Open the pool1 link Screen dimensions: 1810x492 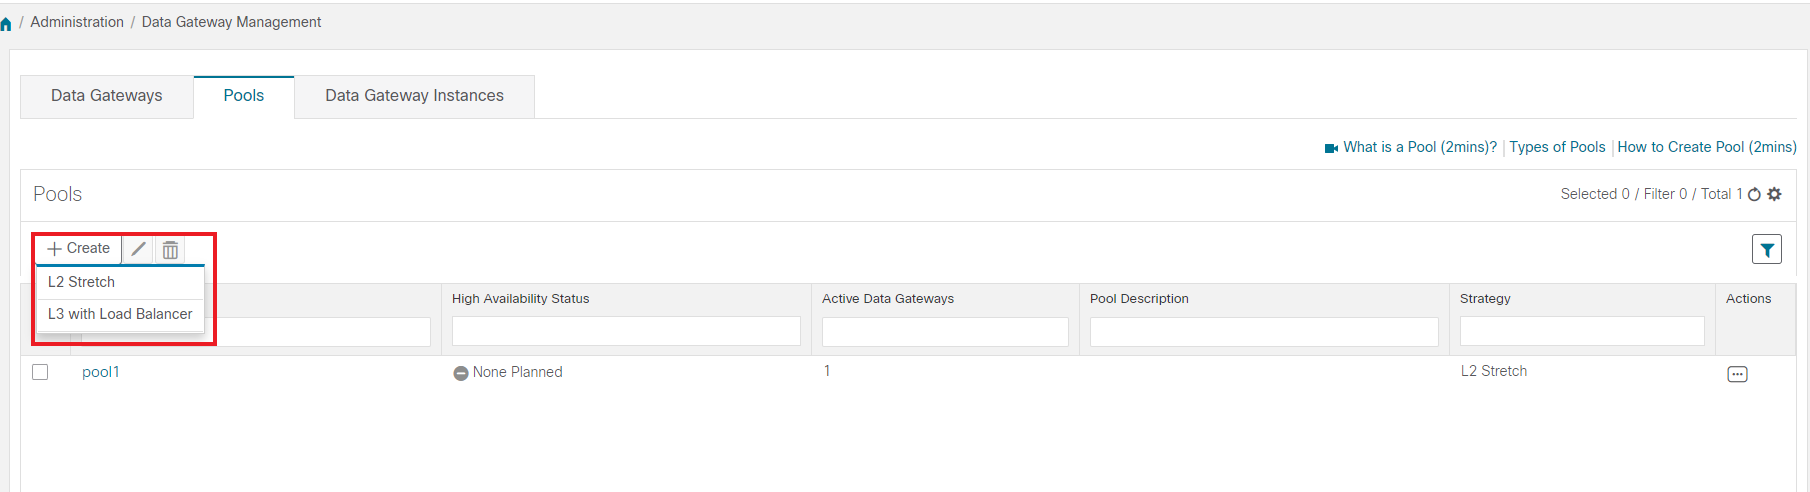100,372
